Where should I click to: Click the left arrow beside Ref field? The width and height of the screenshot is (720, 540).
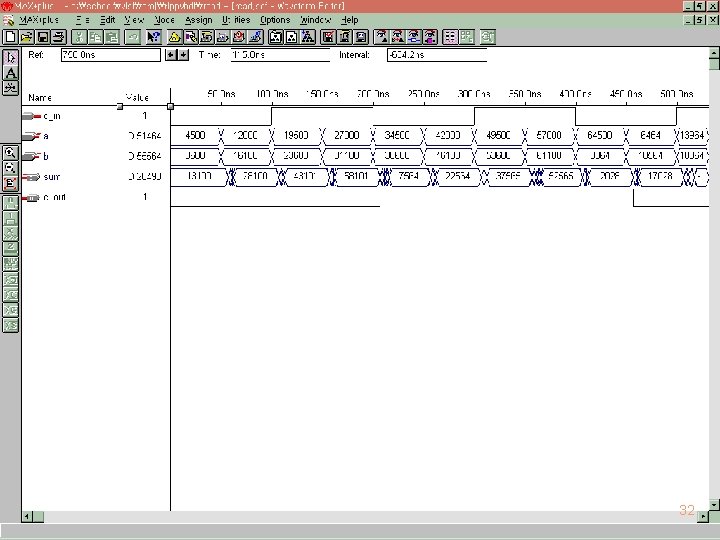tap(171, 55)
